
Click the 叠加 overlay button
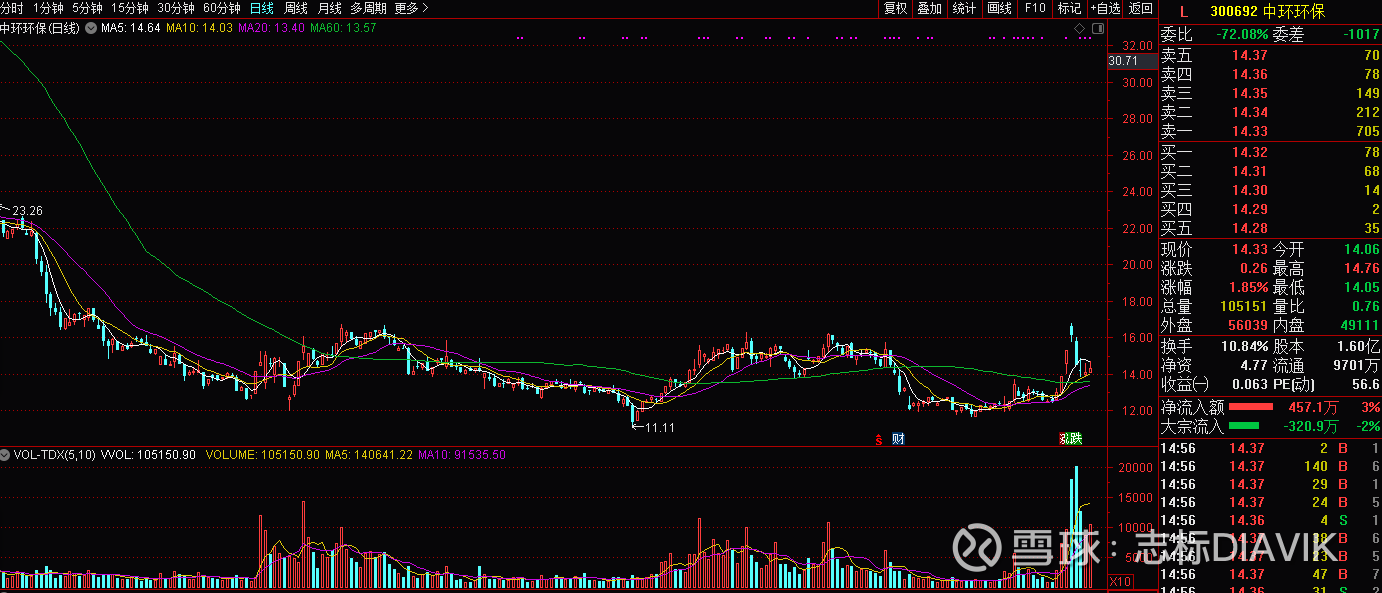point(930,8)
